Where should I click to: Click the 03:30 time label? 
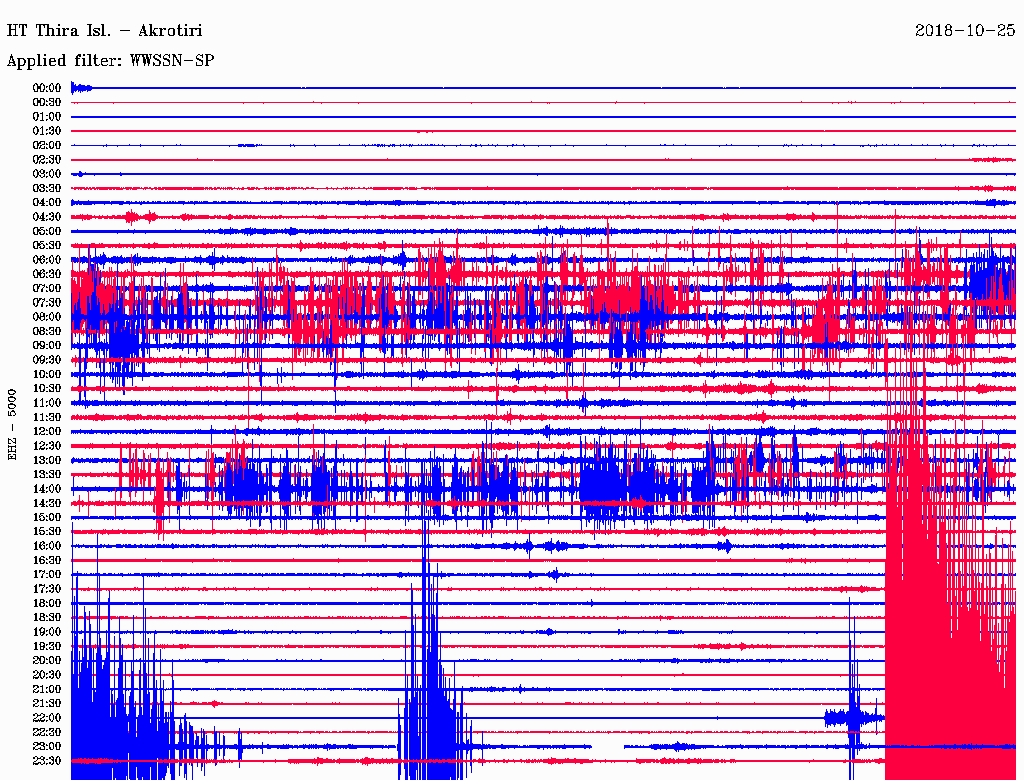pos(47,188)
